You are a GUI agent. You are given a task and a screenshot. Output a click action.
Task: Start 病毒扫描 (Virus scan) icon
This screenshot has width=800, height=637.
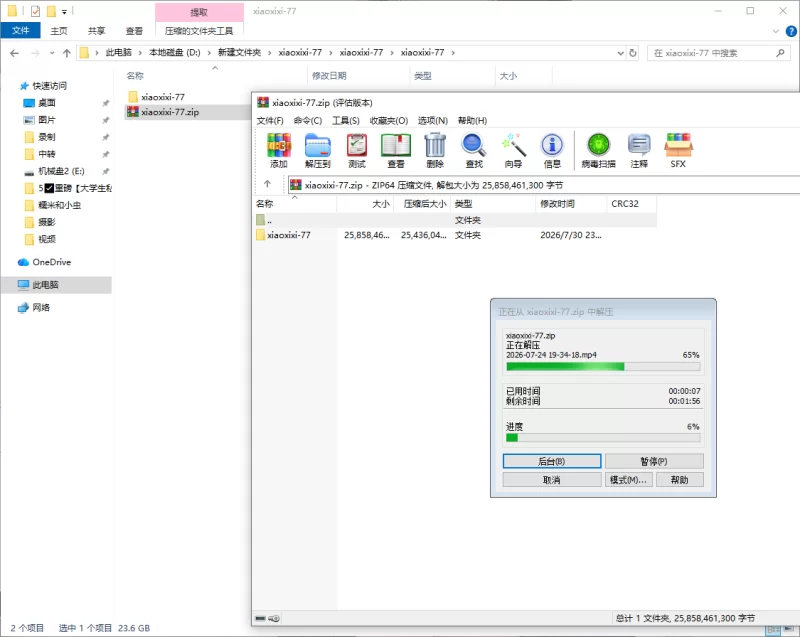598,150
